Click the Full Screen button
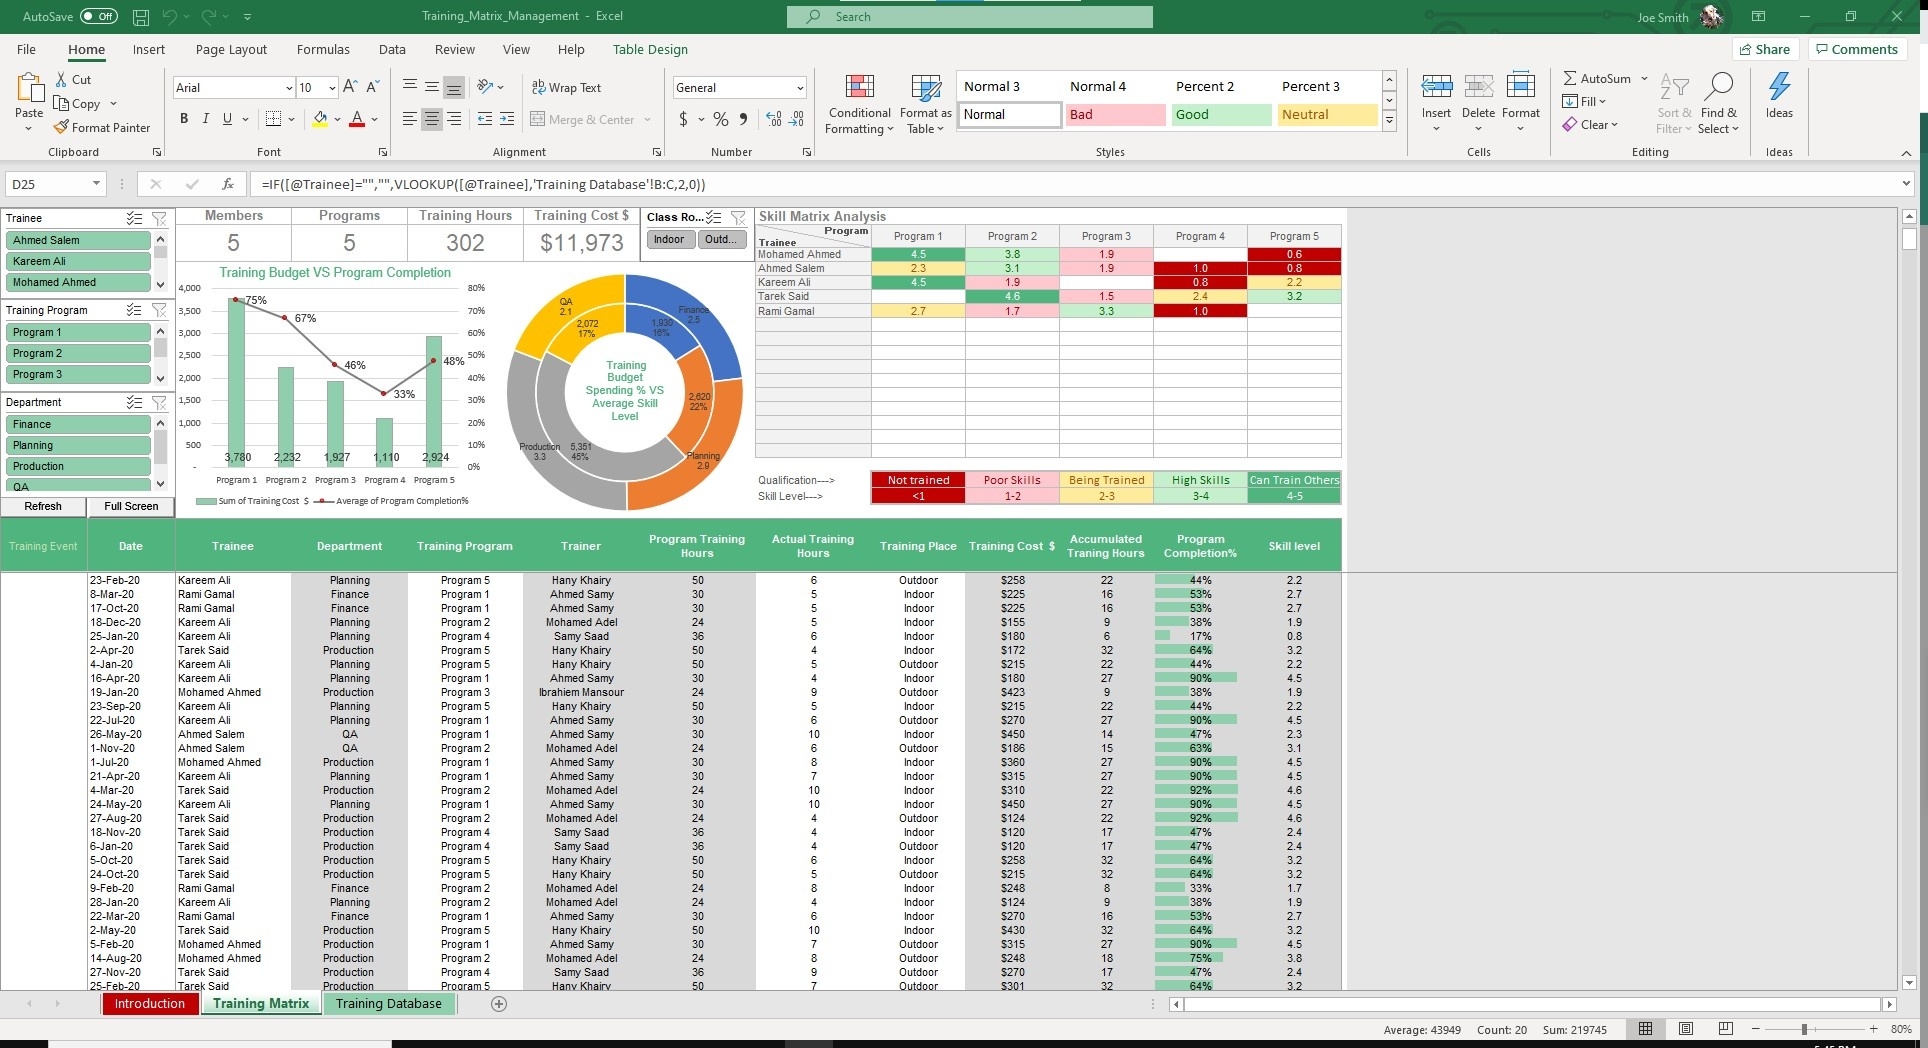 130,506
